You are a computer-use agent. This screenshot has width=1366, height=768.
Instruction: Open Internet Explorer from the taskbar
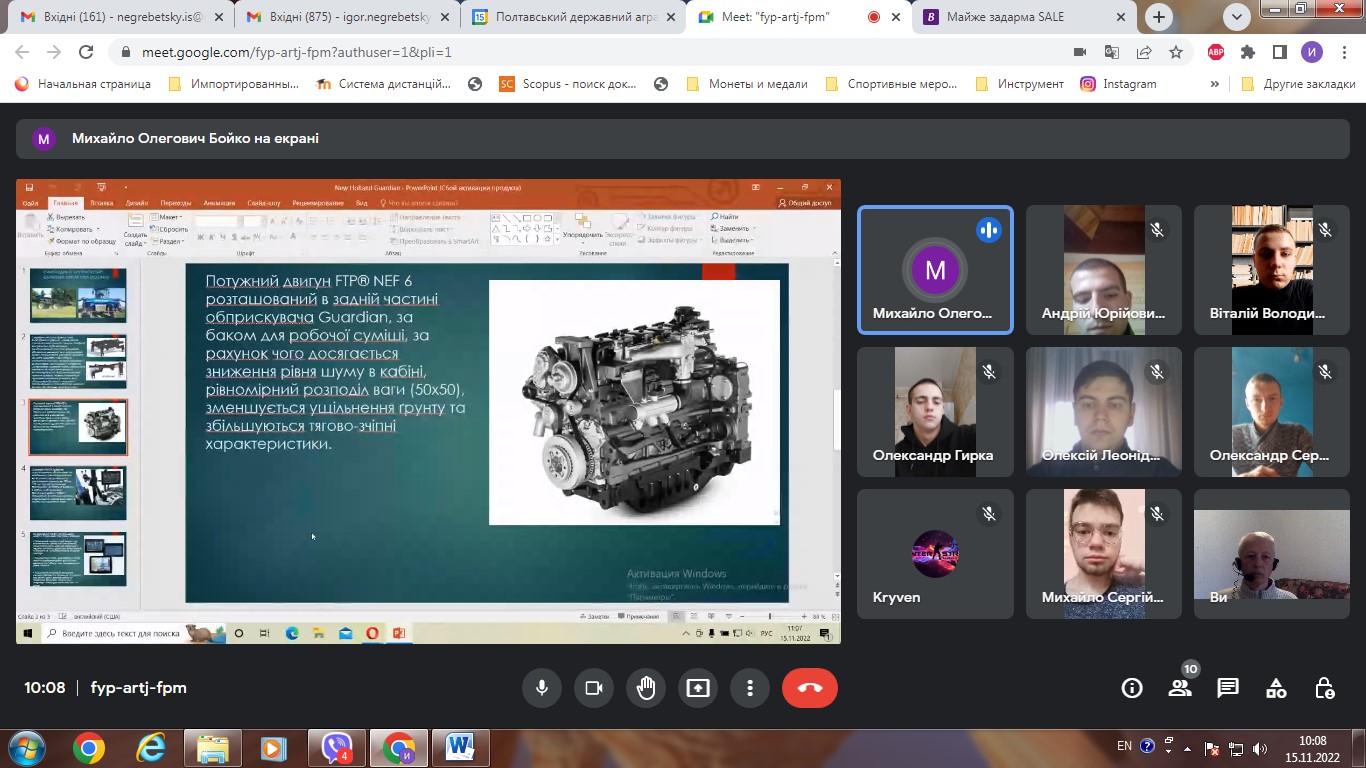(151, 747)
